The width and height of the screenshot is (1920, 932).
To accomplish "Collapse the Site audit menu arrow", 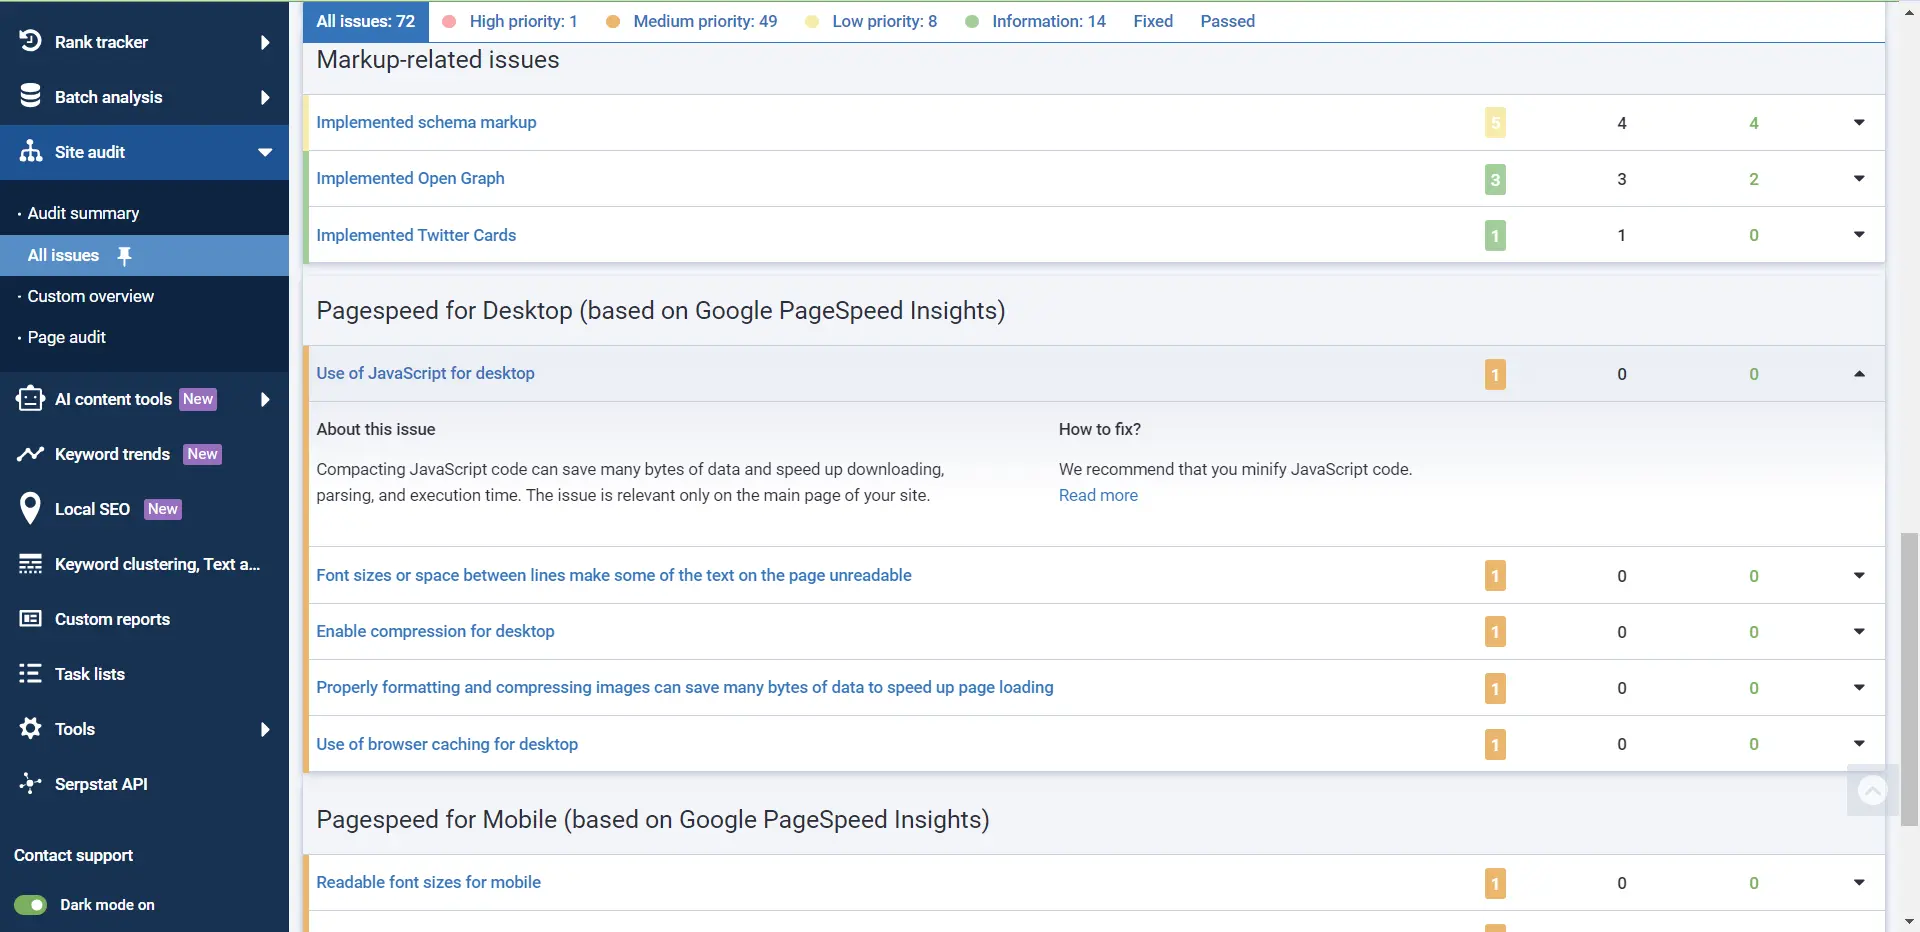I will [x=265, y=152].
